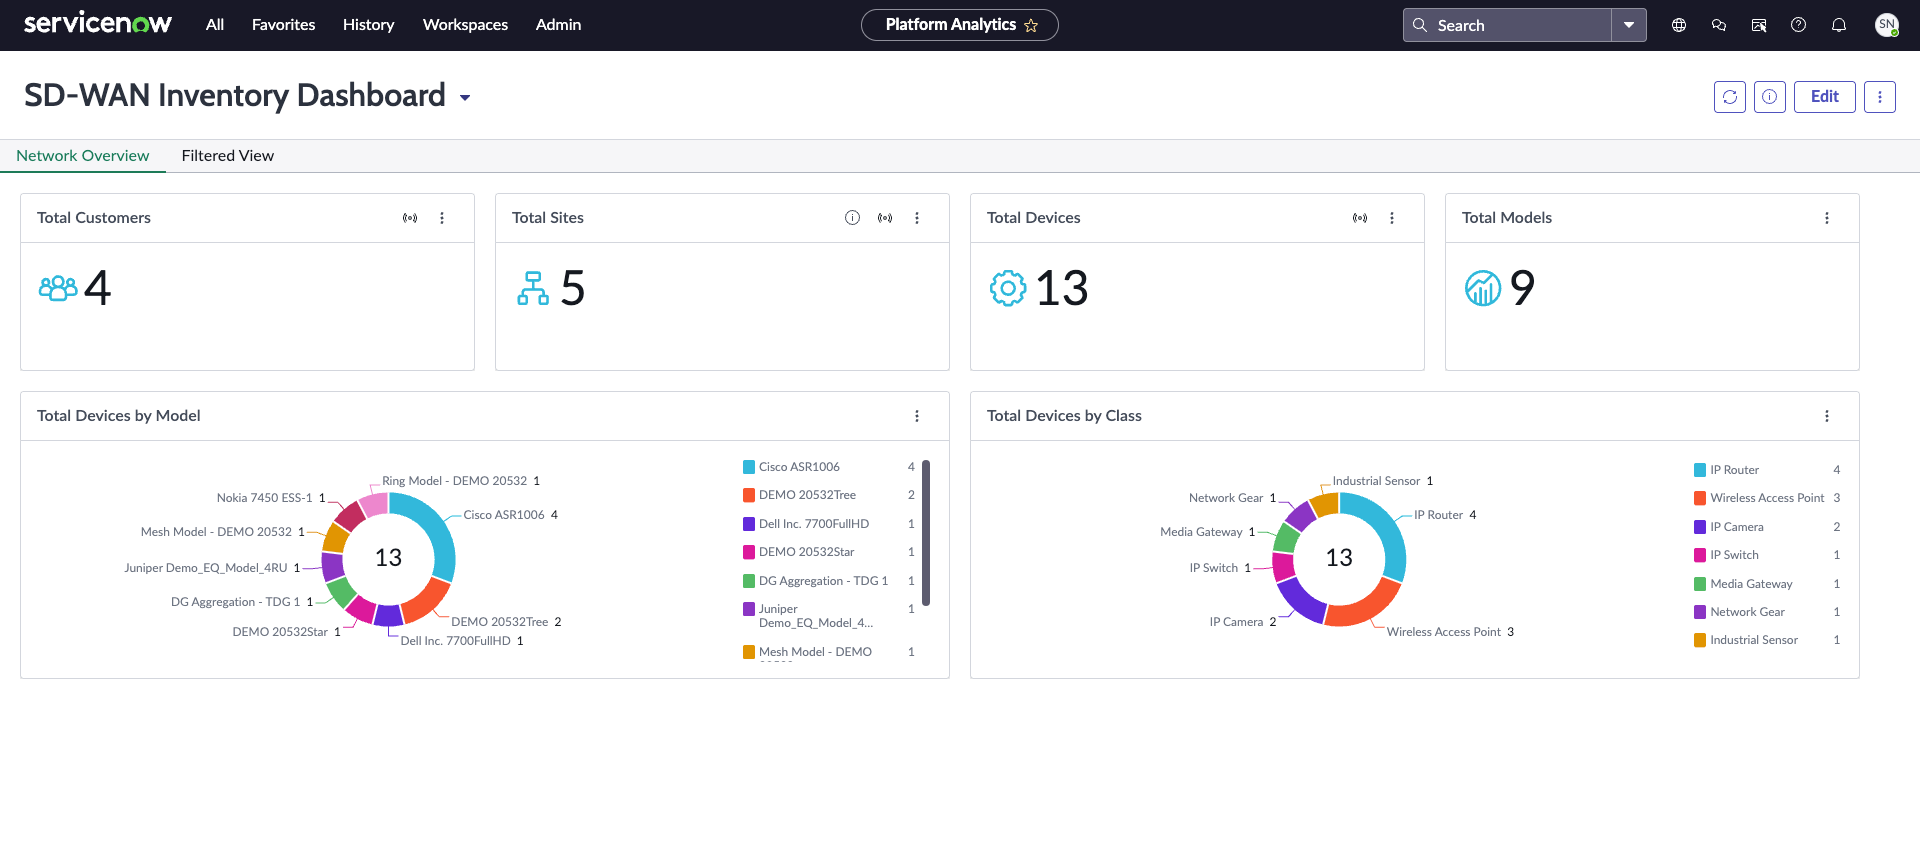
Task: Click the Edit button
Action: [1825, 97]
